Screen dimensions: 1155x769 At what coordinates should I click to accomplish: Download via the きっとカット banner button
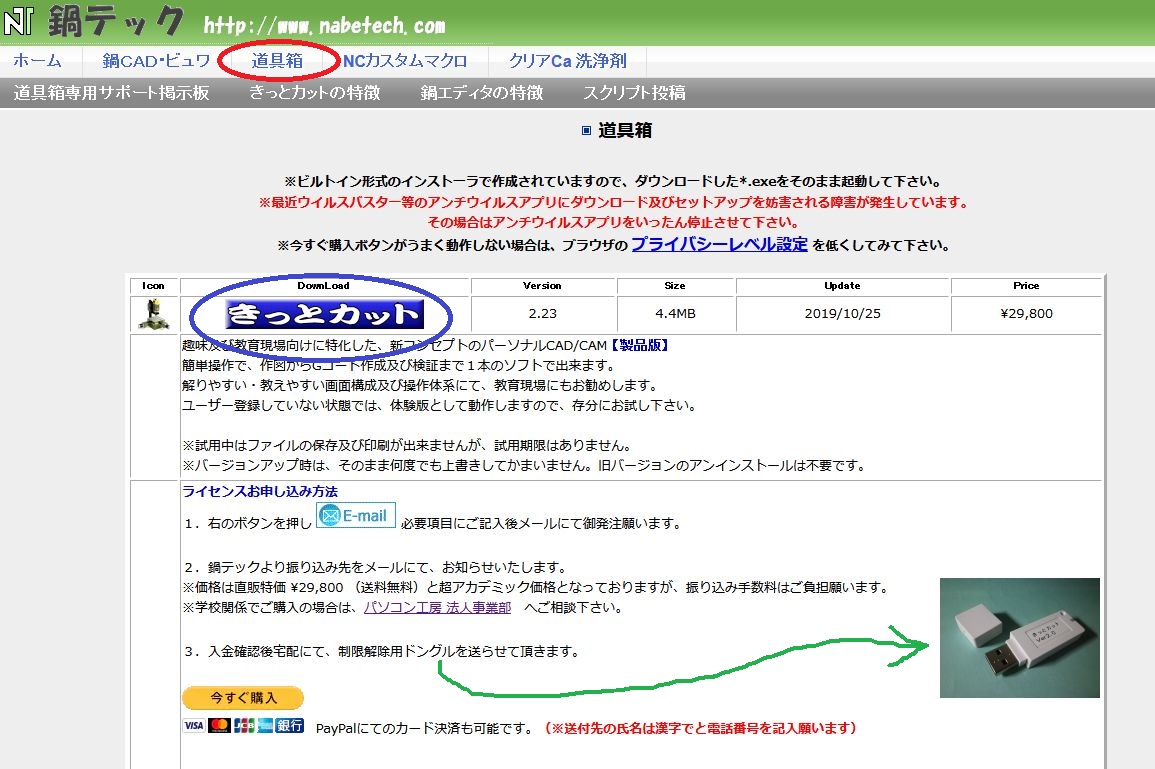pyautogui.click(x=325, y=315)
